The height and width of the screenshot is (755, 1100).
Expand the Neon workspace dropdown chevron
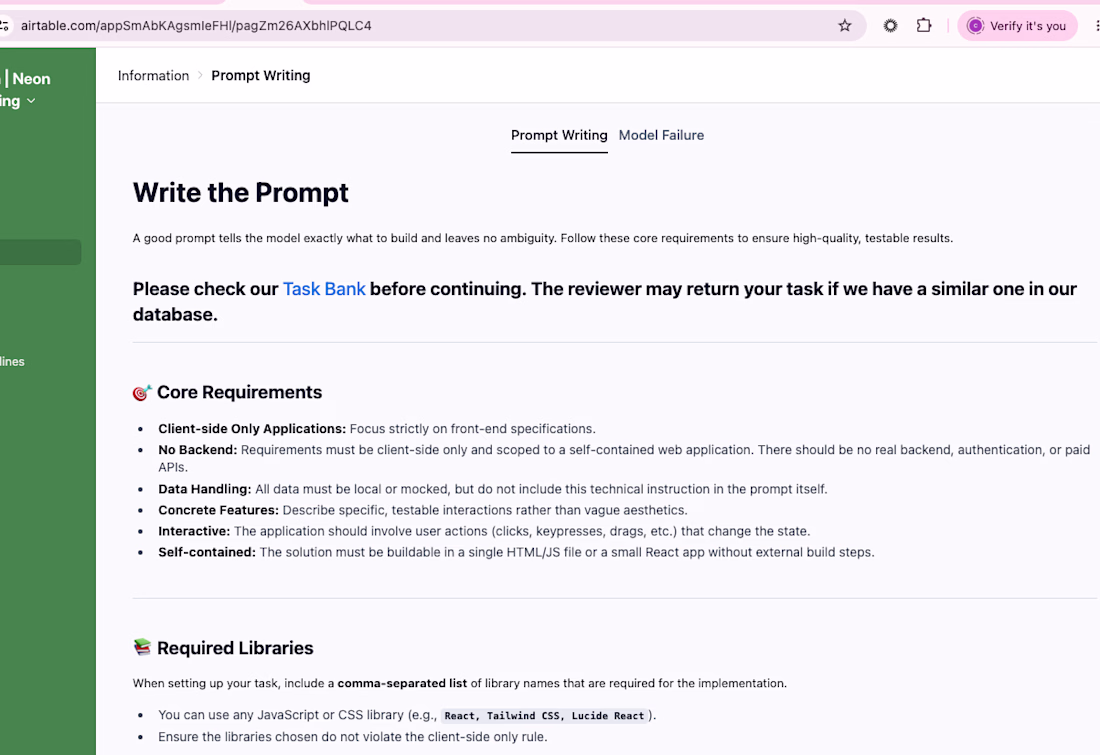coord(31,101)
